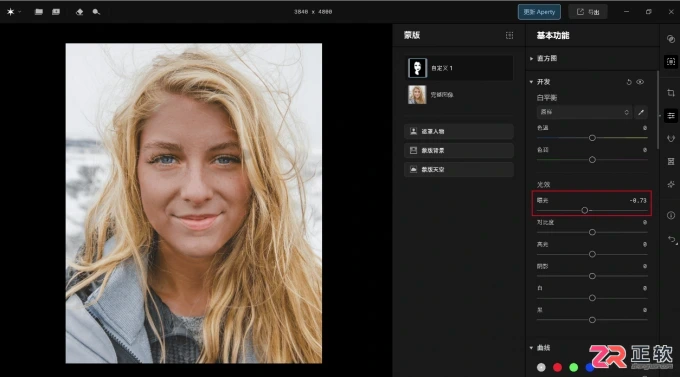Click the 基本功能 panel title
Viewport: 680px width, 377px height.
click(x=553, y=36)
